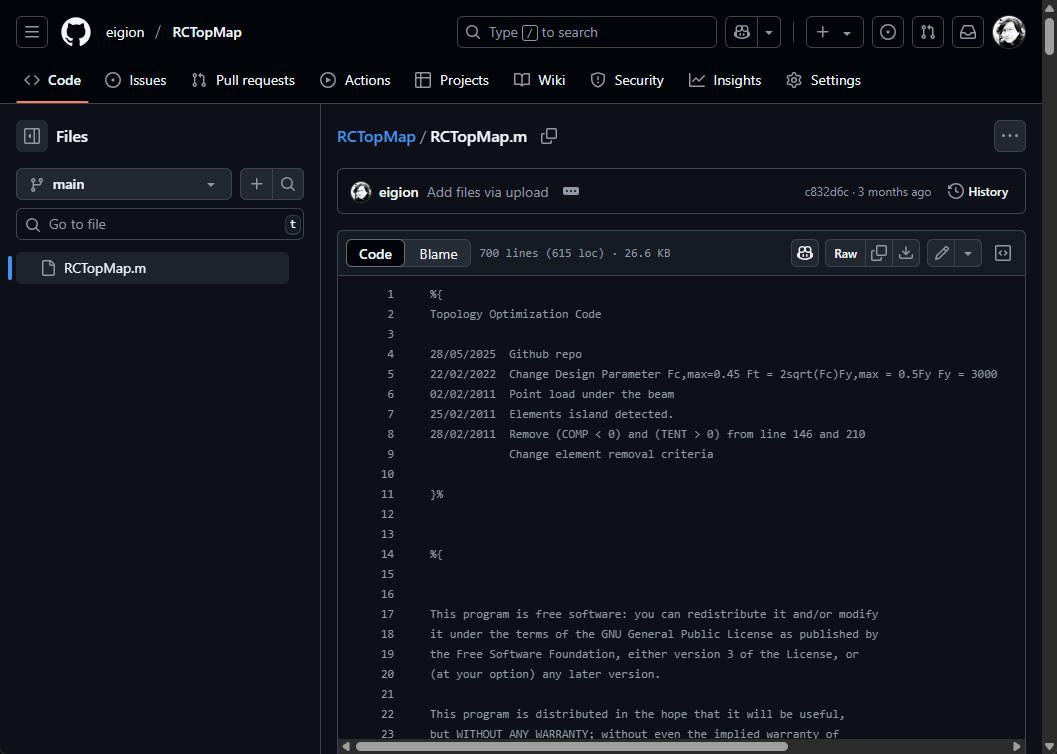Open the notifications inbox icon

coord(967,32)
